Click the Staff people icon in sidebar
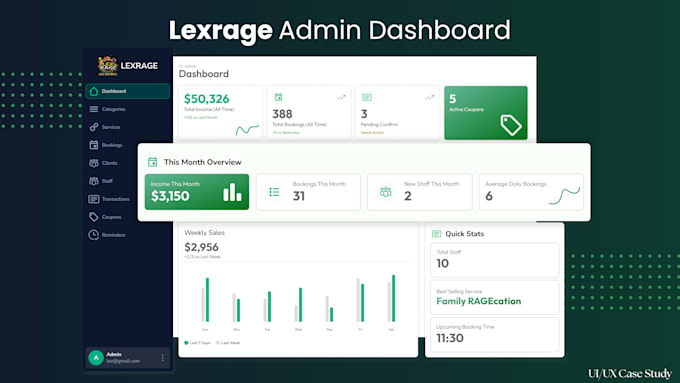The height and width of the screenshot is (383, 680). 94,181
